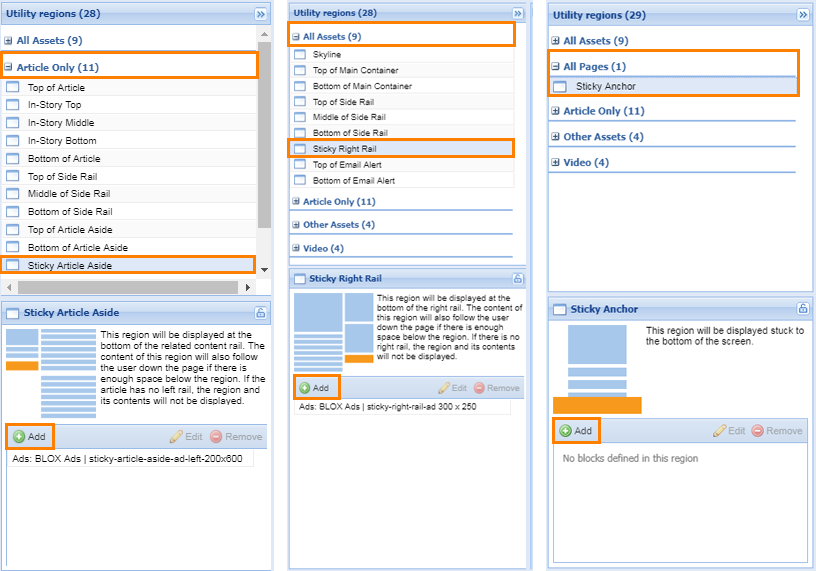Viewport: 816px width, 571px height.
Task: Click the region icon beside Skyline
Action: point(300,55)
